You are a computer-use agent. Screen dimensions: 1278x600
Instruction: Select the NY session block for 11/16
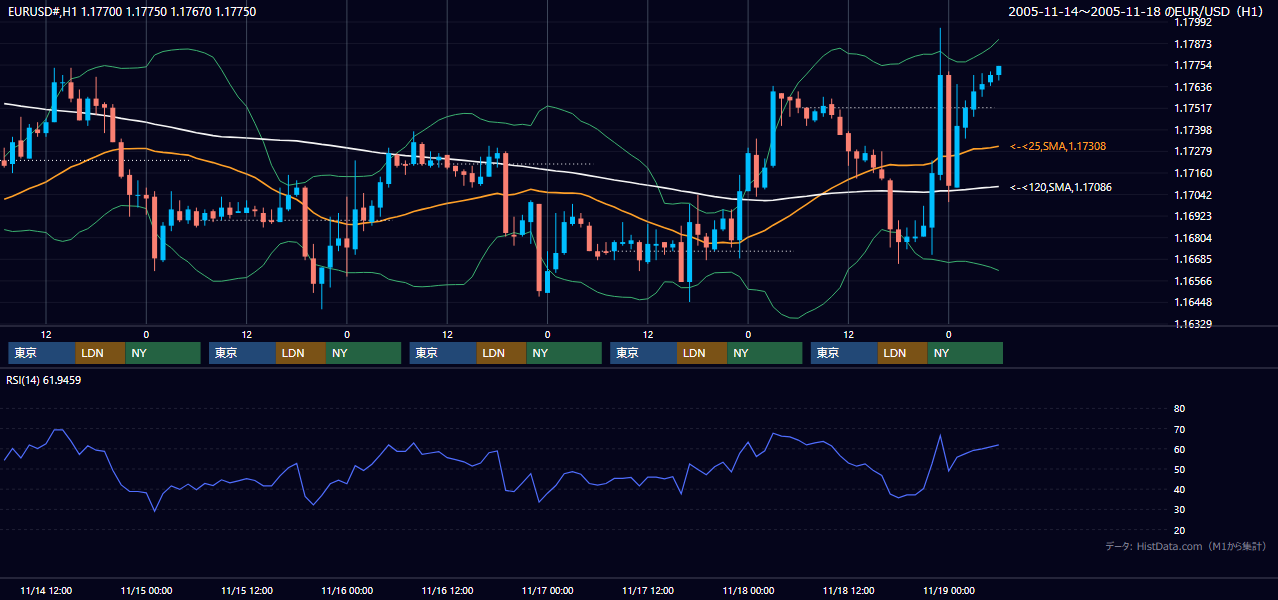click(x=564, y=353)
